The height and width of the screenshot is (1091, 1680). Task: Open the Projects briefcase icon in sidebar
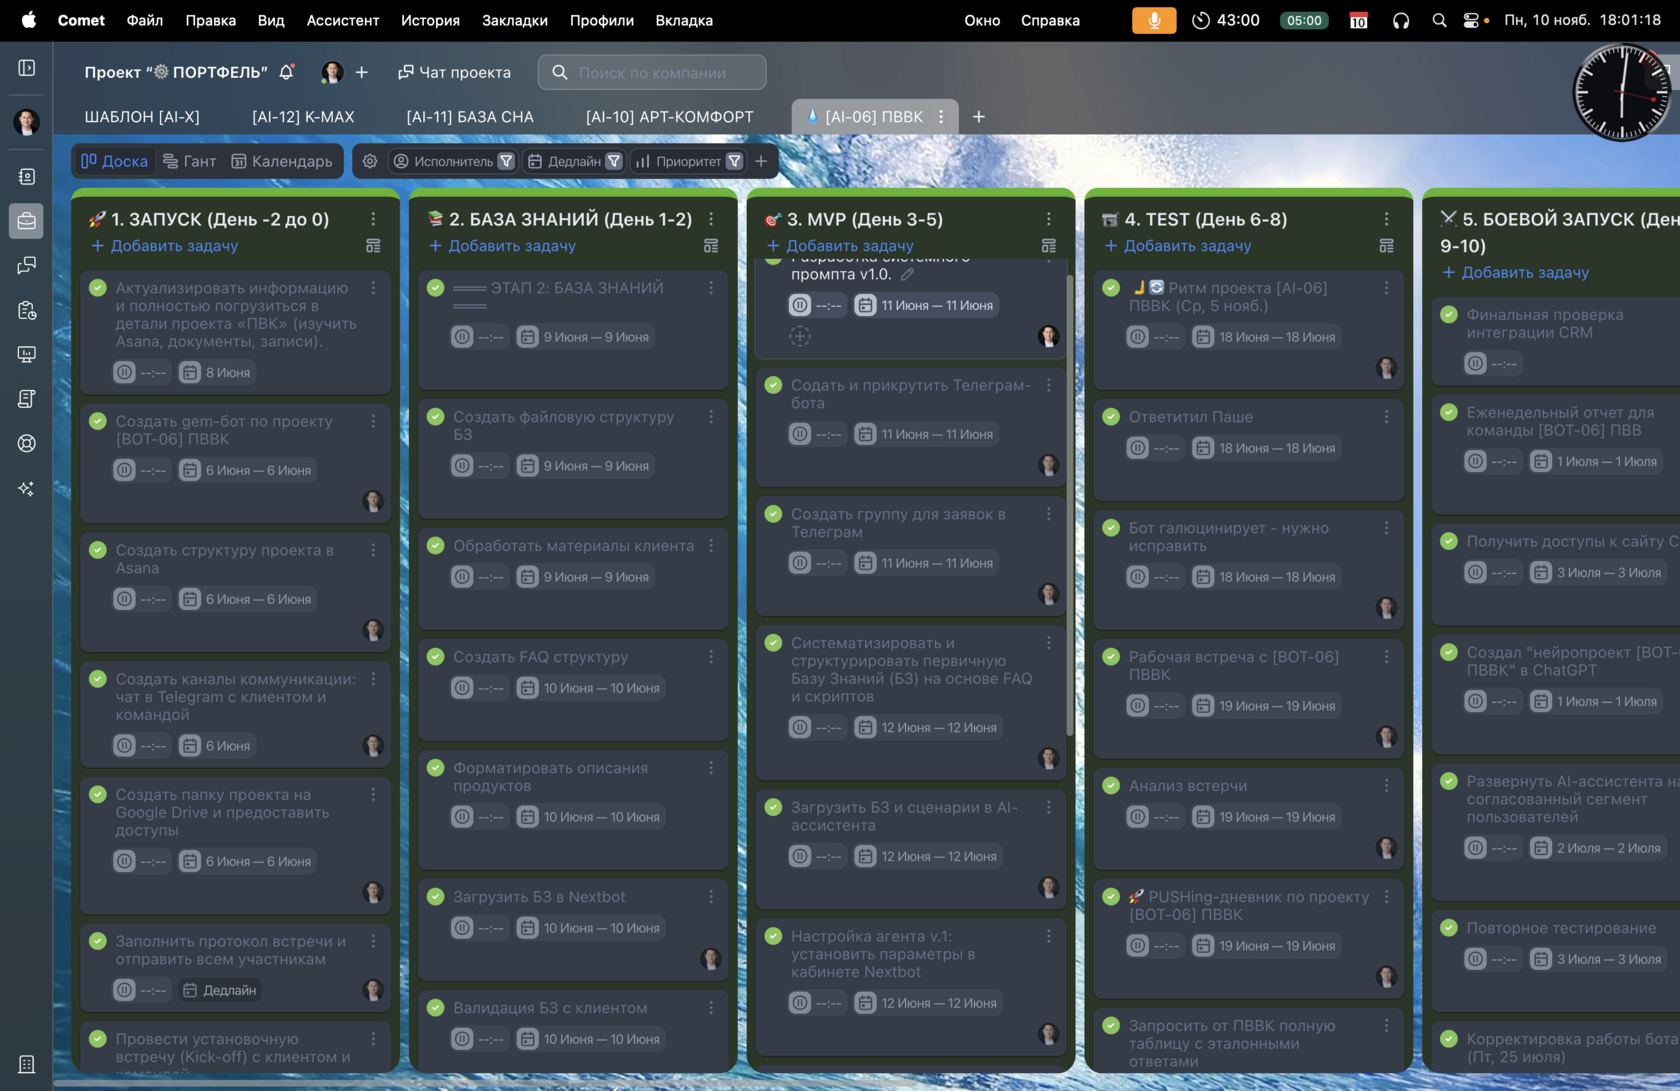(x=27, y=221)
